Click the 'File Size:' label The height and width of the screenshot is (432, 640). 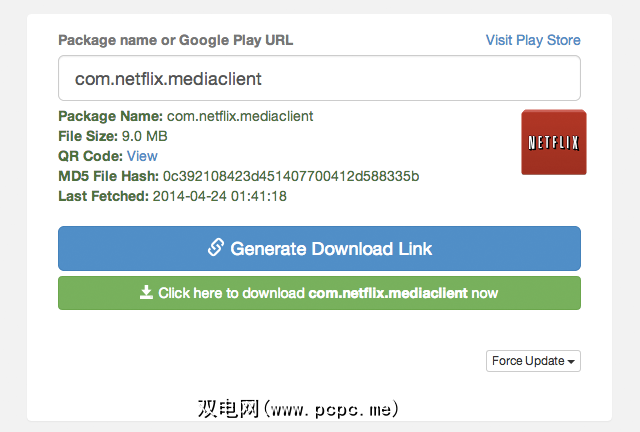tap(89, 137)
